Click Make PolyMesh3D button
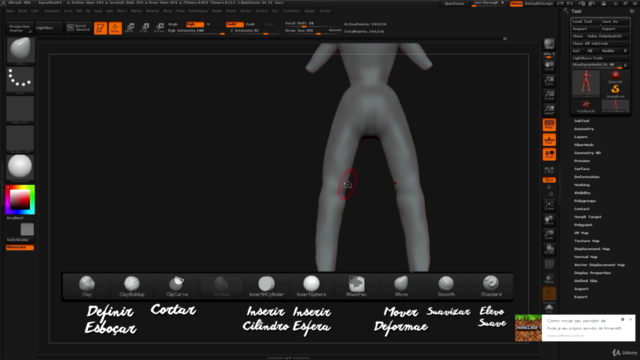This screenshot has height=360, width=640. point(608,36)
